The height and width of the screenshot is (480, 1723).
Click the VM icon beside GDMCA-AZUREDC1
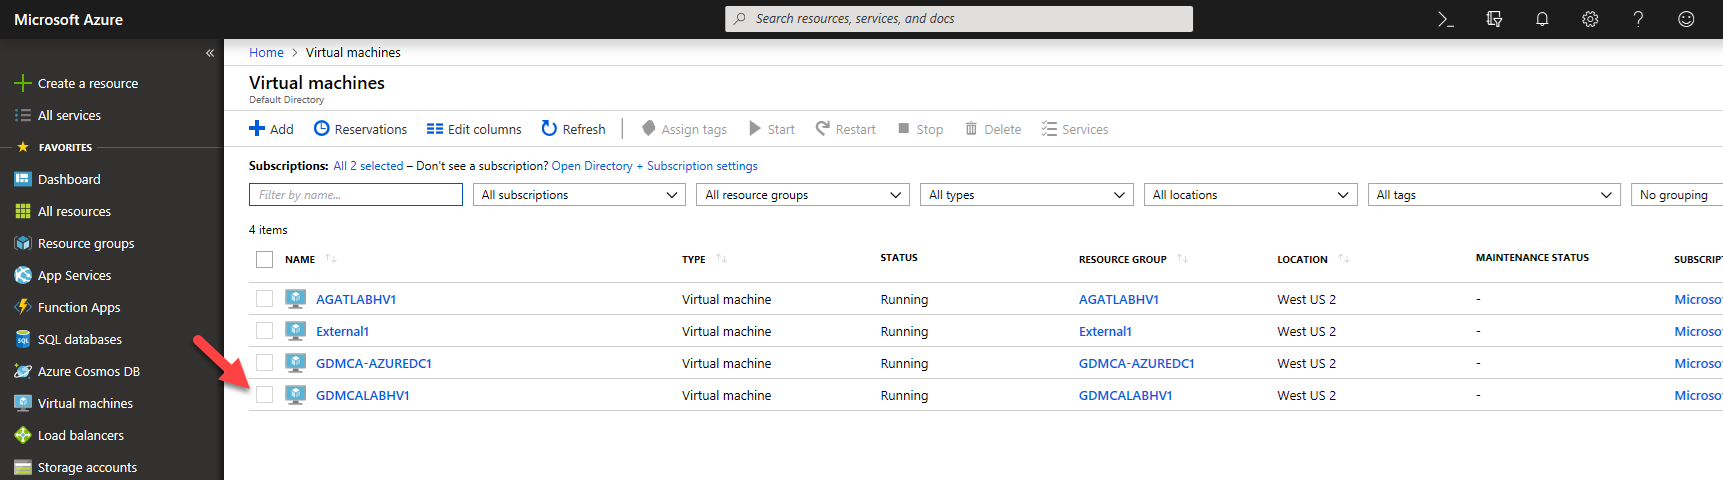pos(295,362)
